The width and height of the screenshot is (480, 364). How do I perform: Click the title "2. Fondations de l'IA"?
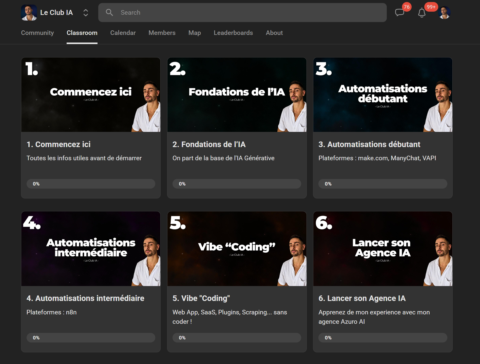tap(209, 144)
